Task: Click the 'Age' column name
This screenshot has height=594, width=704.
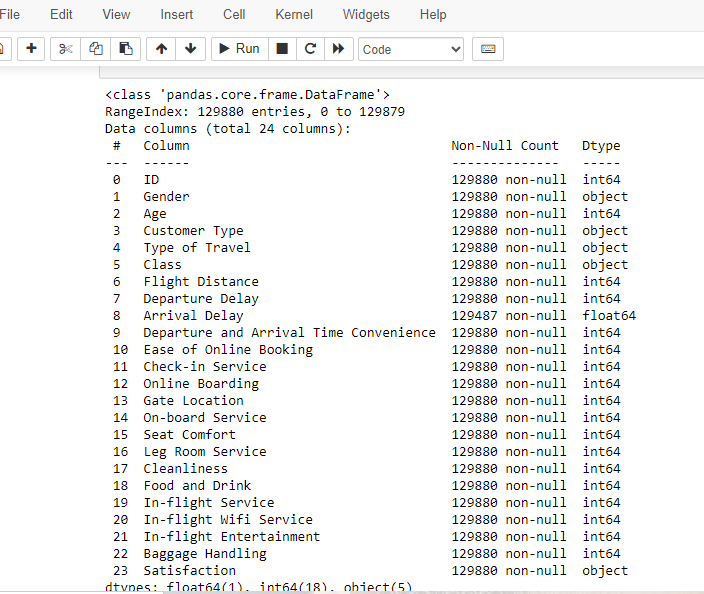Action: [154, 214]
